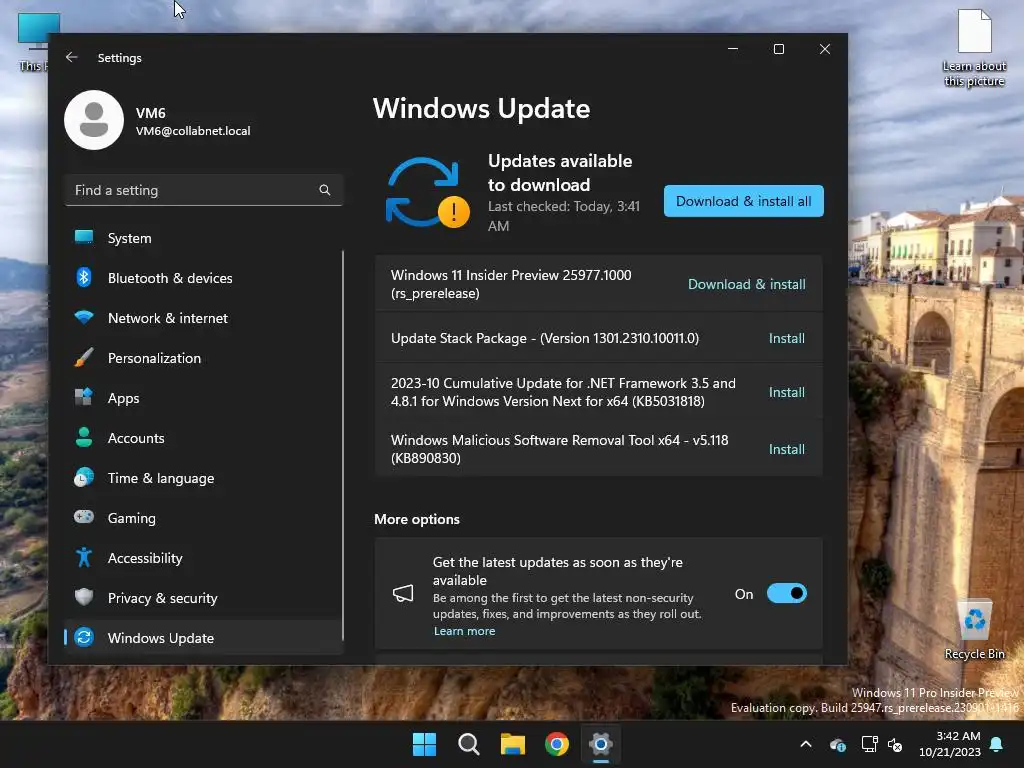The image size is (1024, 768).
Task: Click the Settings gear on taskbar
Action: tap(600, 744)
